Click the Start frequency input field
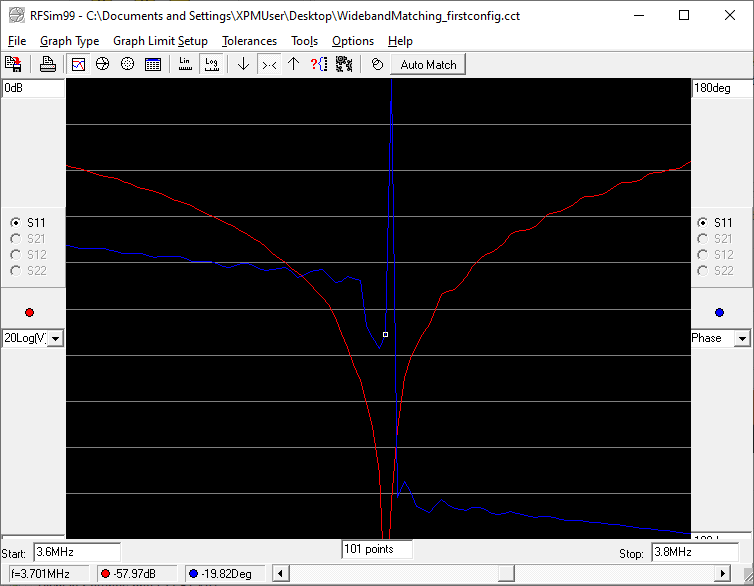 point(76,552)
